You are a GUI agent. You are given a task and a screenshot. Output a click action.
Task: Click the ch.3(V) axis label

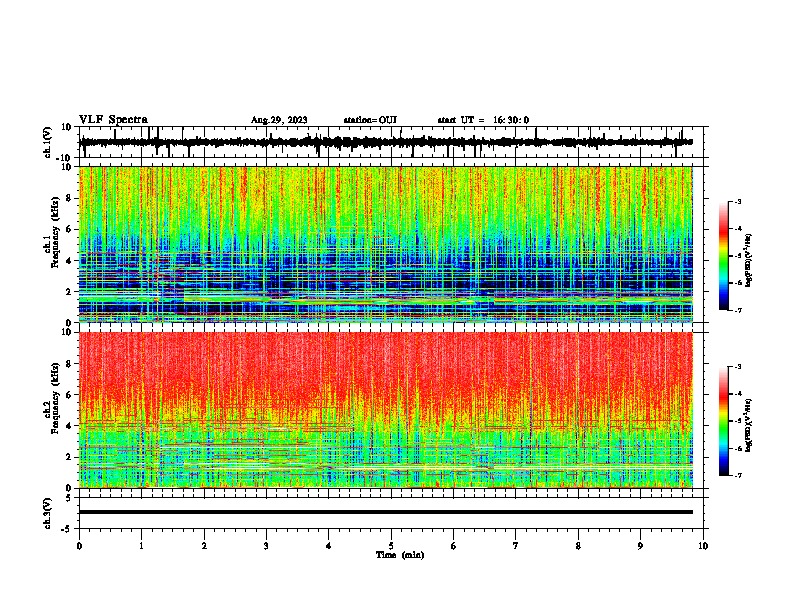pos(48,513)
